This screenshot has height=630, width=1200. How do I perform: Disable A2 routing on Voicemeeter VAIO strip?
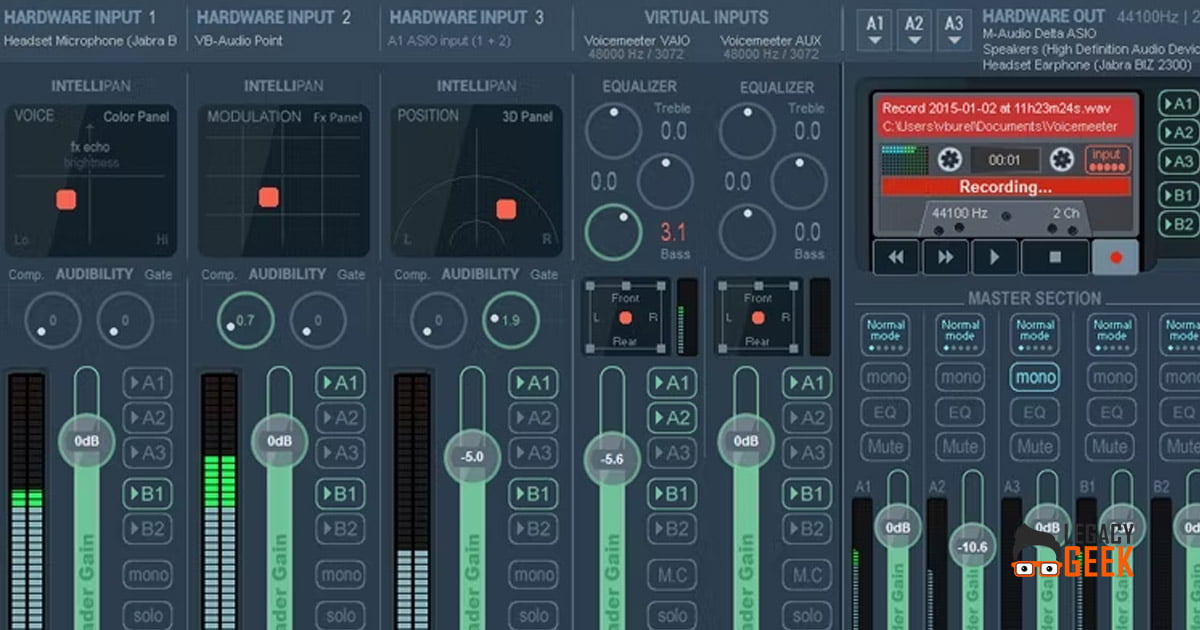[x=671, y=418]
